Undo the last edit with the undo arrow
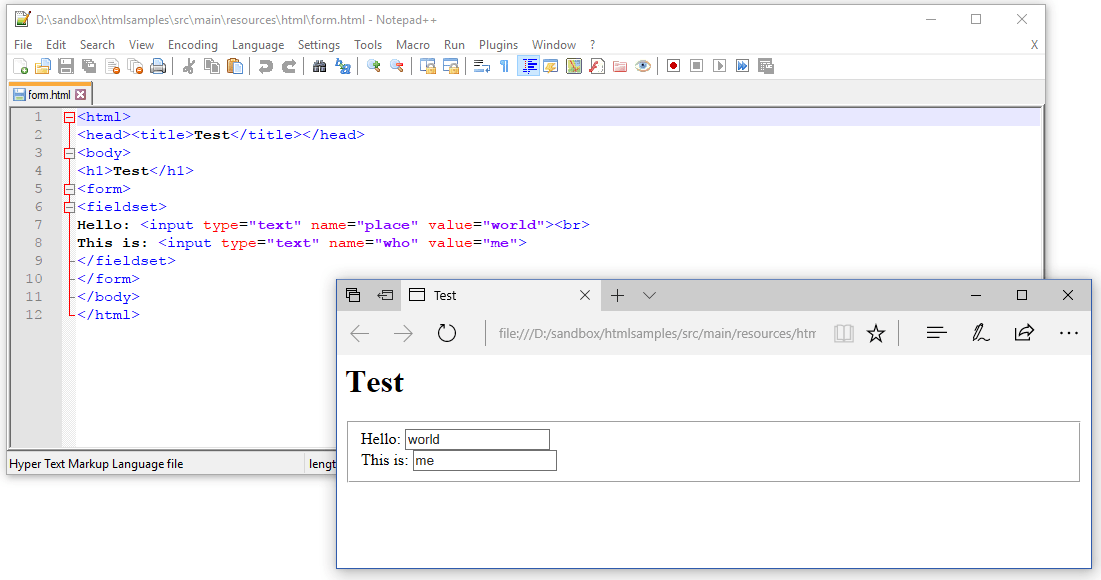Screen dimensions: 1101x580 266,66
